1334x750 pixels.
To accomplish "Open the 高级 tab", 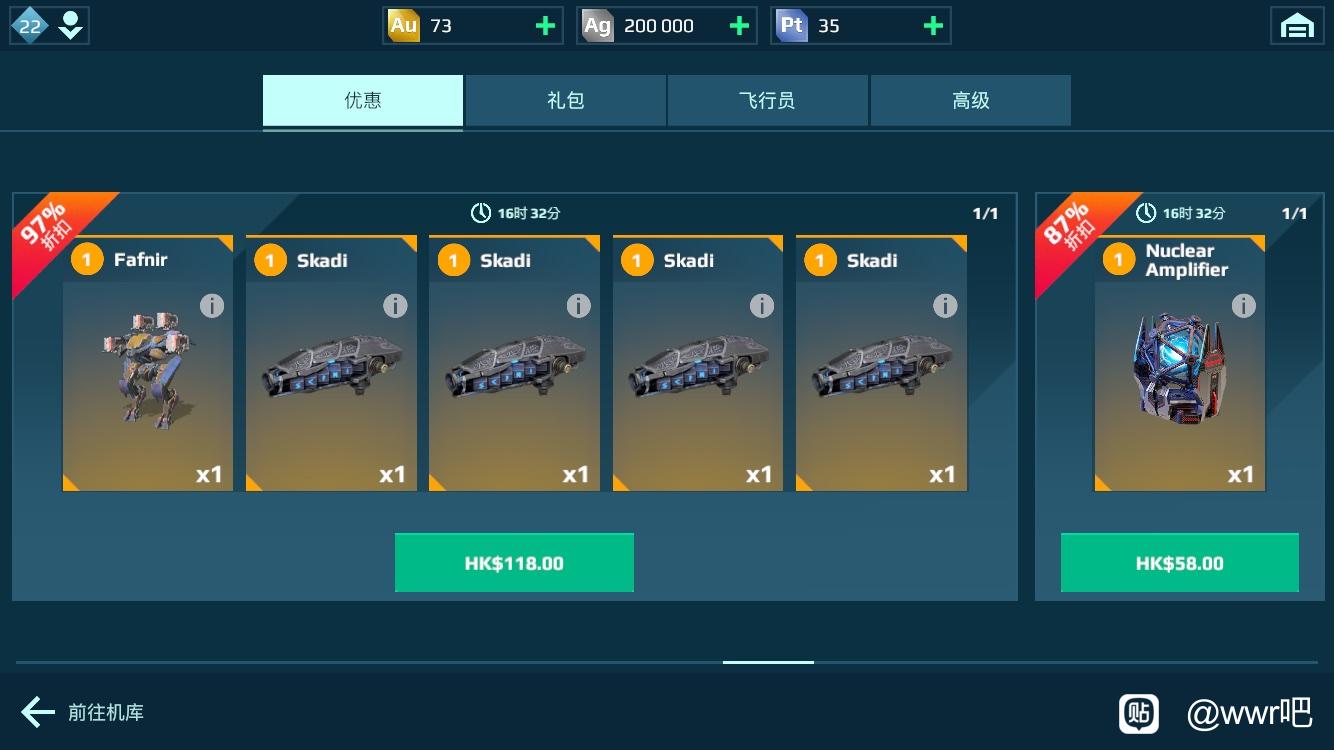I will tap(970, 100).
